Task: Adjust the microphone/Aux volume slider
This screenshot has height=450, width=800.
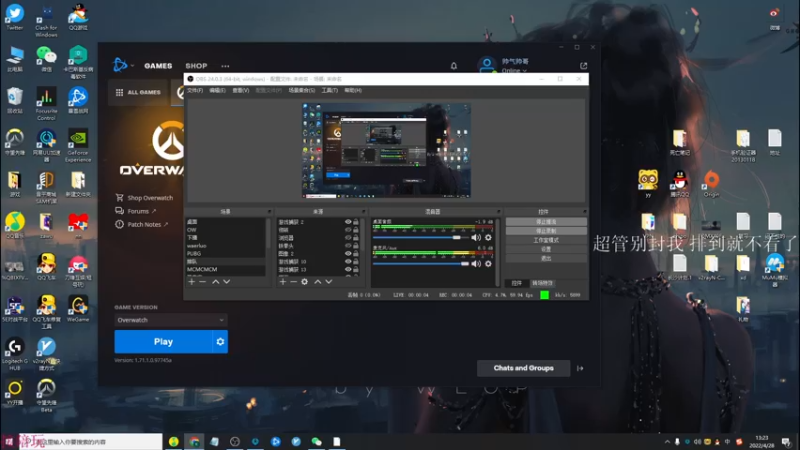Action: click(420, 264)
